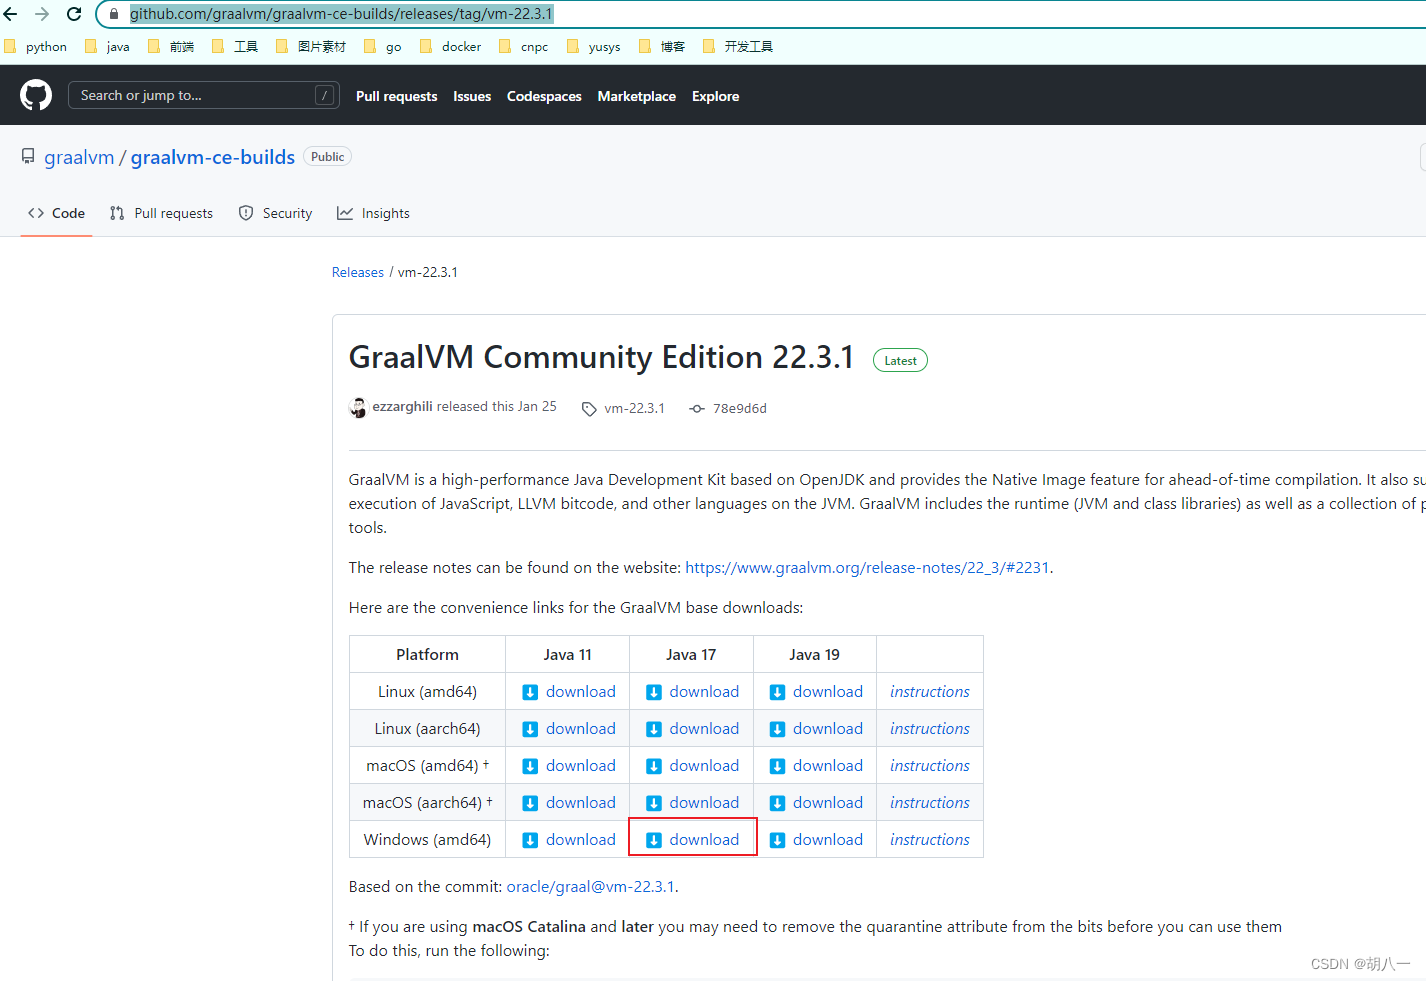Open the 博客 bookmark folder
The height and width of the screenshot is (981, 1426).
pos(662,47)
